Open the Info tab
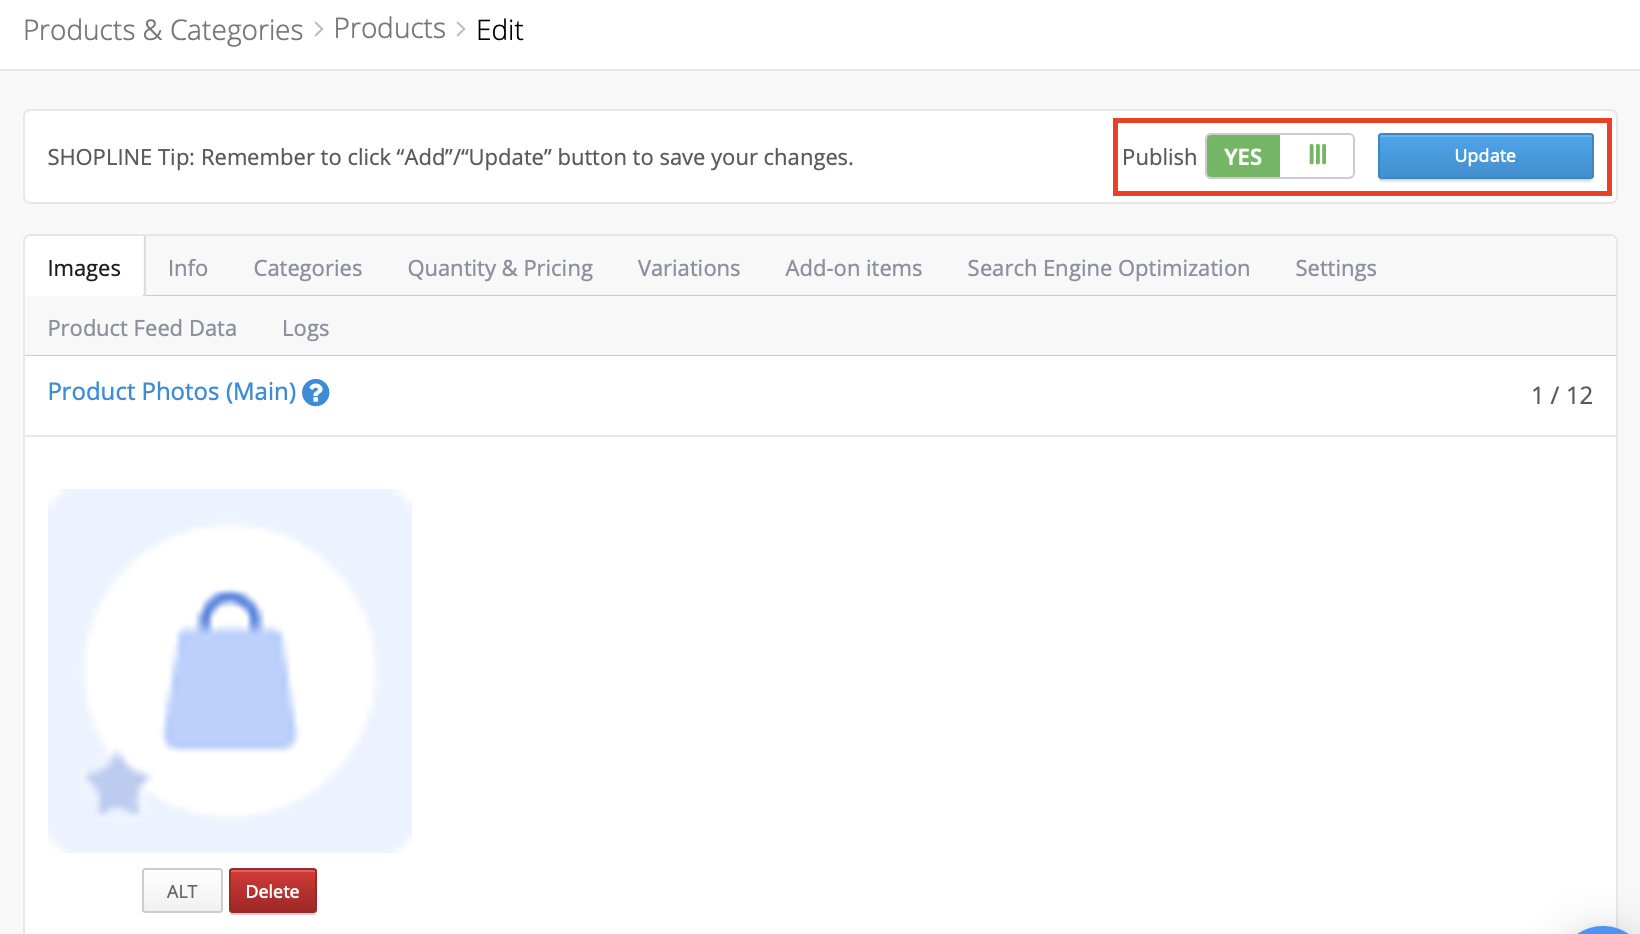This screenshot has width=1640, height=934. click(x=188, y=268)
